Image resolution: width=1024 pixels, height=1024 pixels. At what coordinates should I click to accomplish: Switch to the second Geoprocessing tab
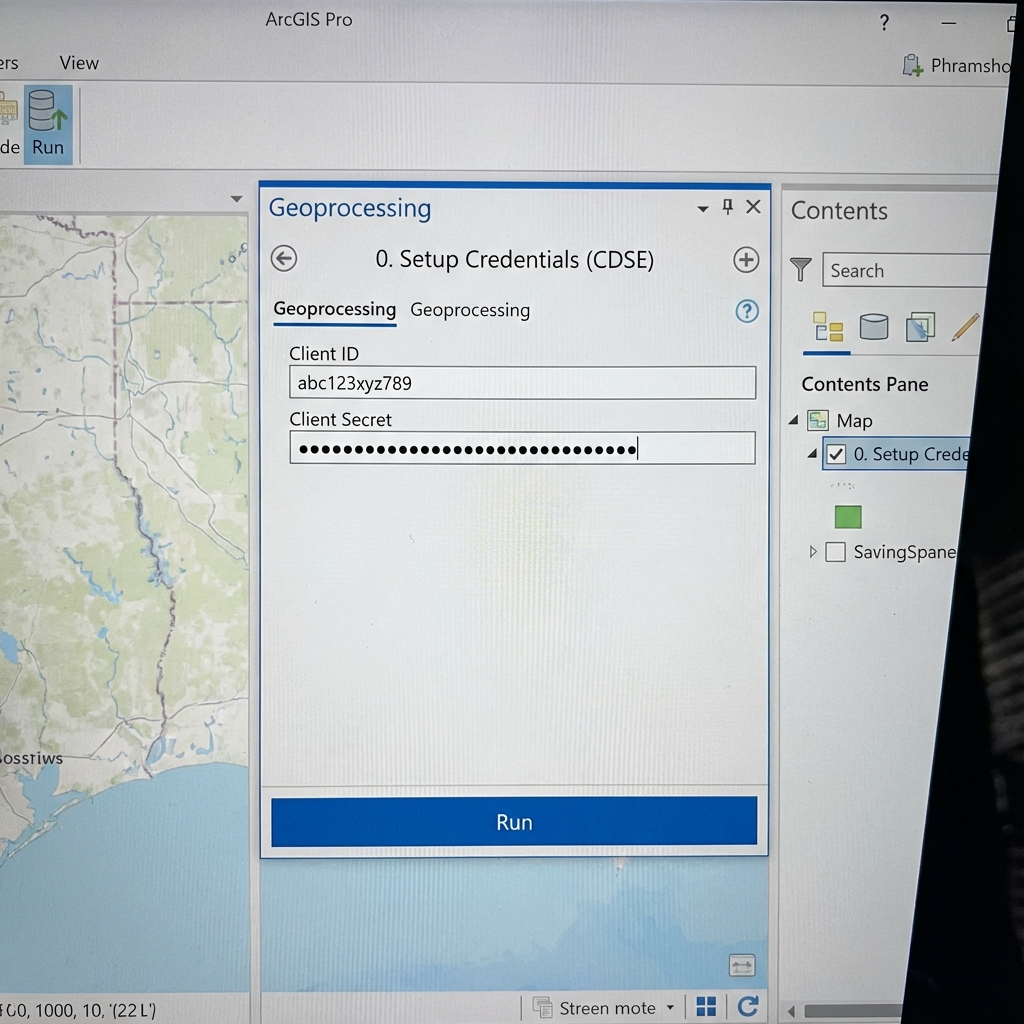(x=470, y=310)
